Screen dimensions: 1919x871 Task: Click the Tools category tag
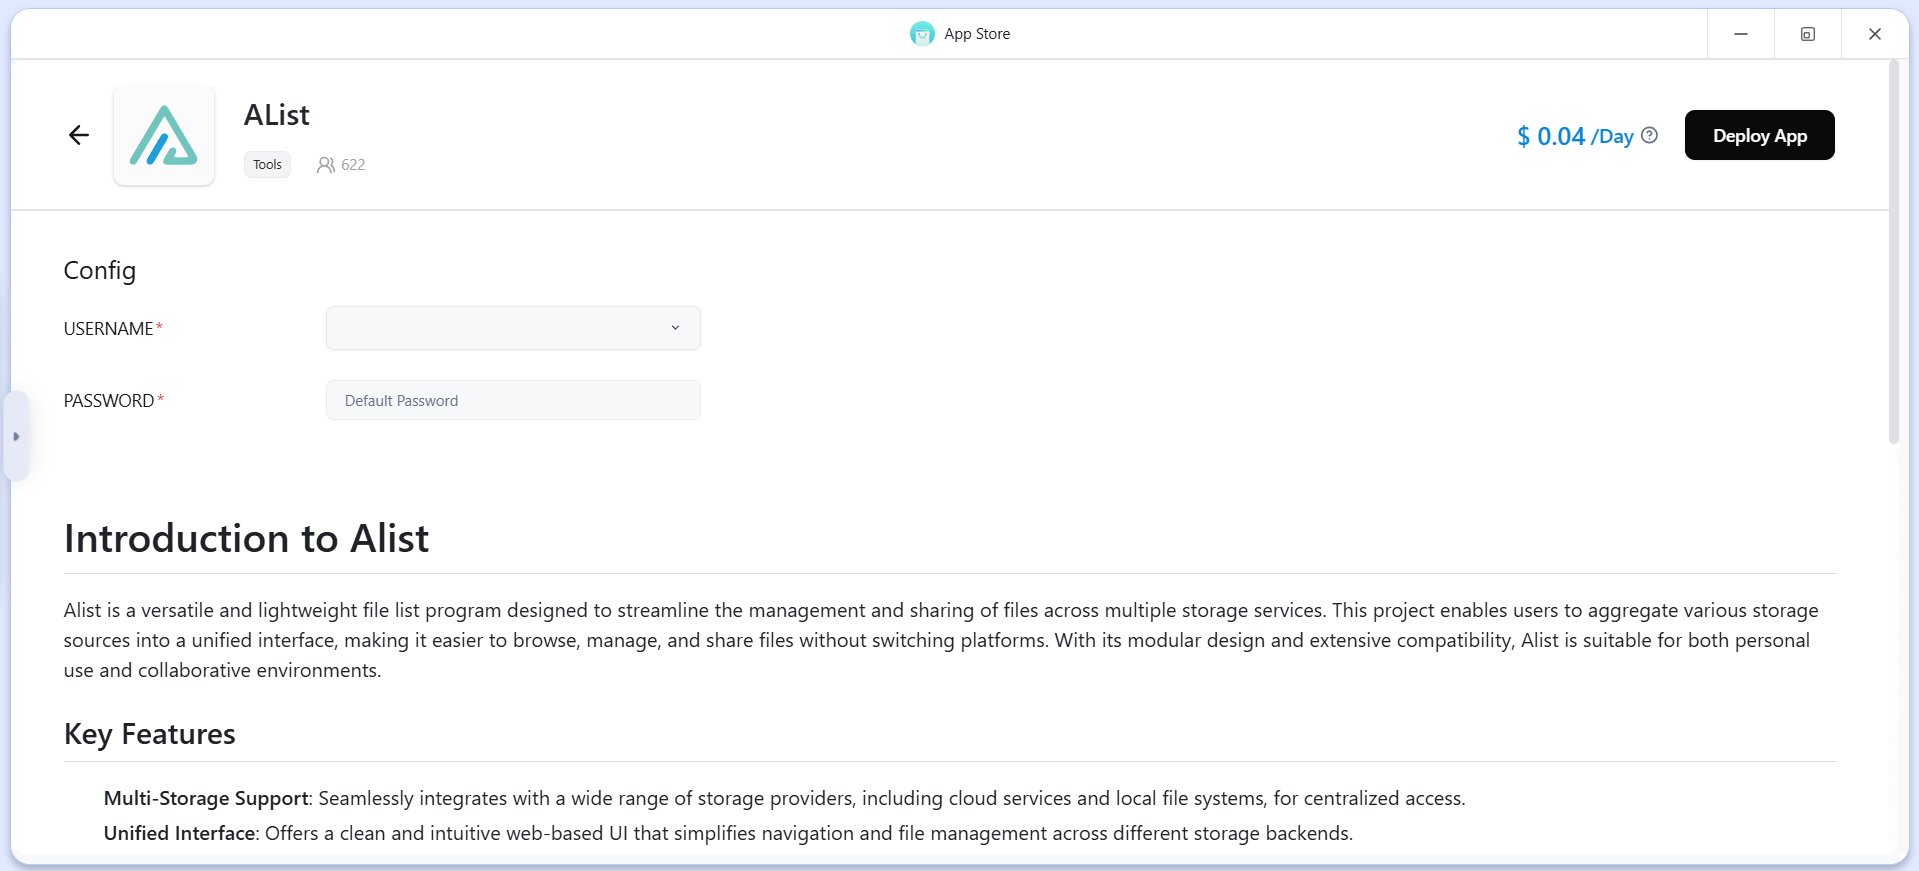(x=267, y=165)
